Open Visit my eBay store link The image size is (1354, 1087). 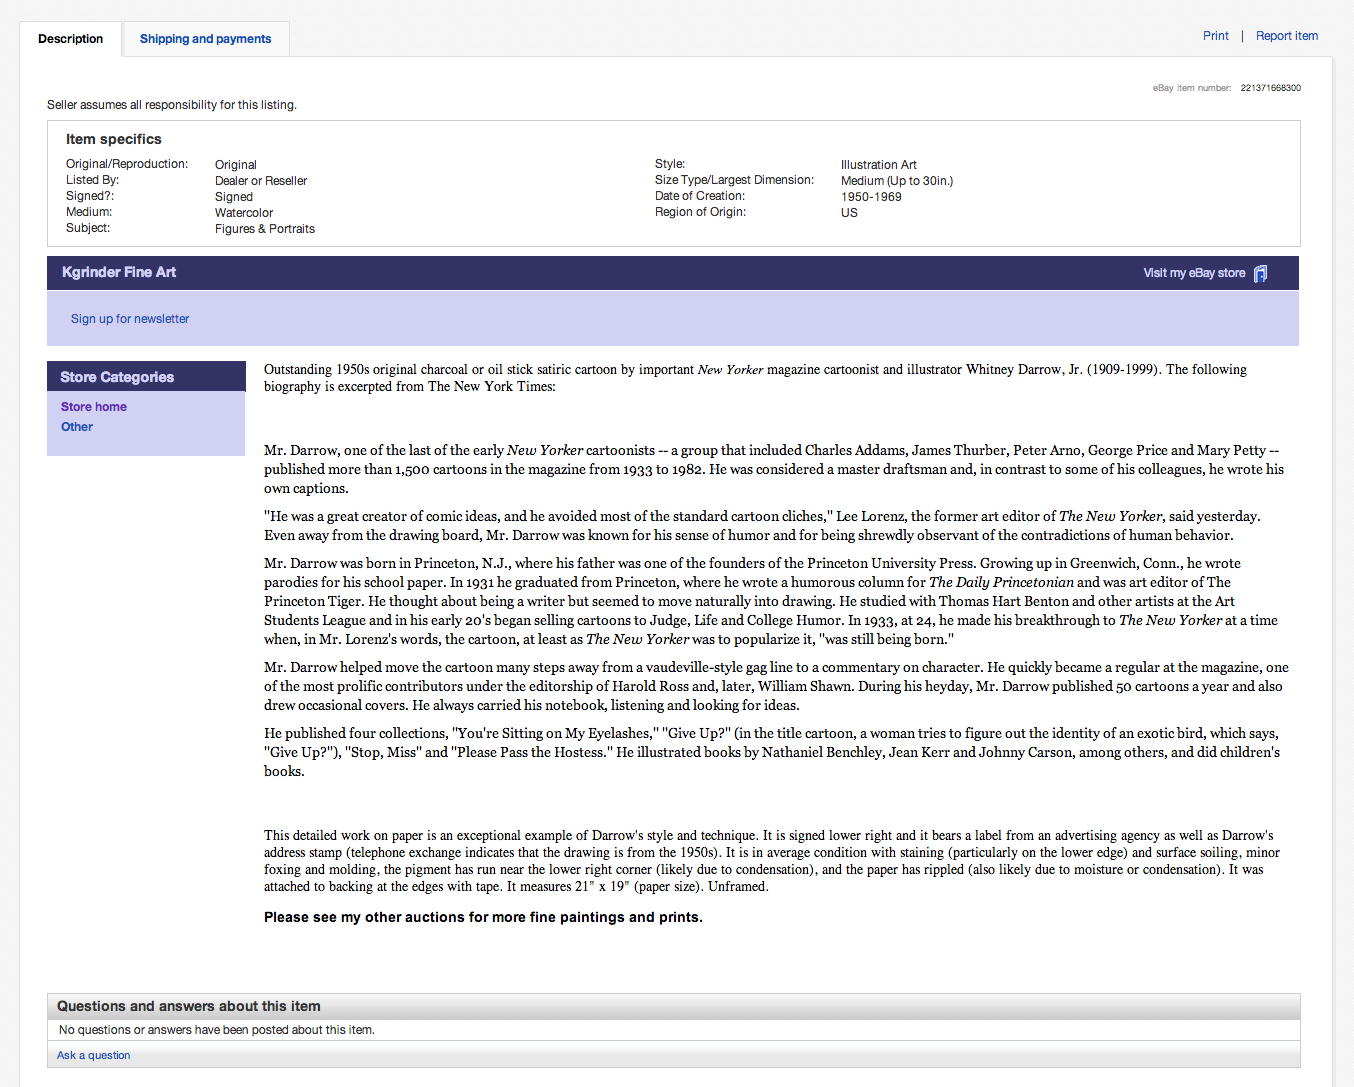[x=1194, y=273]
